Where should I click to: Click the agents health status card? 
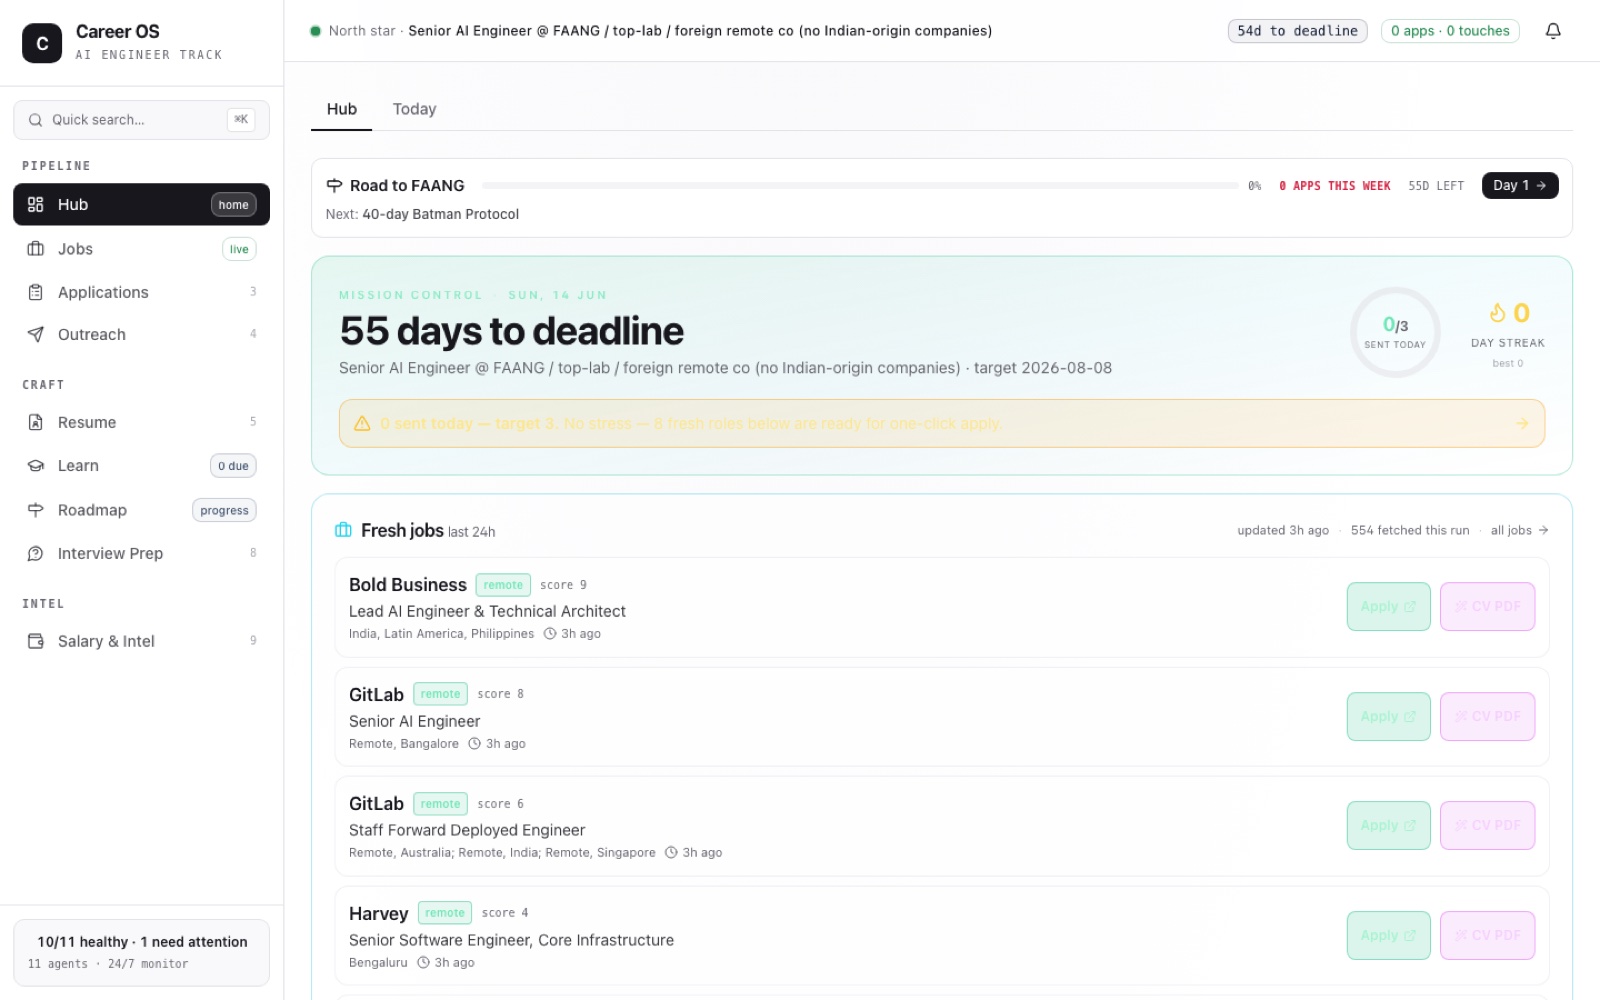[141, 953]
